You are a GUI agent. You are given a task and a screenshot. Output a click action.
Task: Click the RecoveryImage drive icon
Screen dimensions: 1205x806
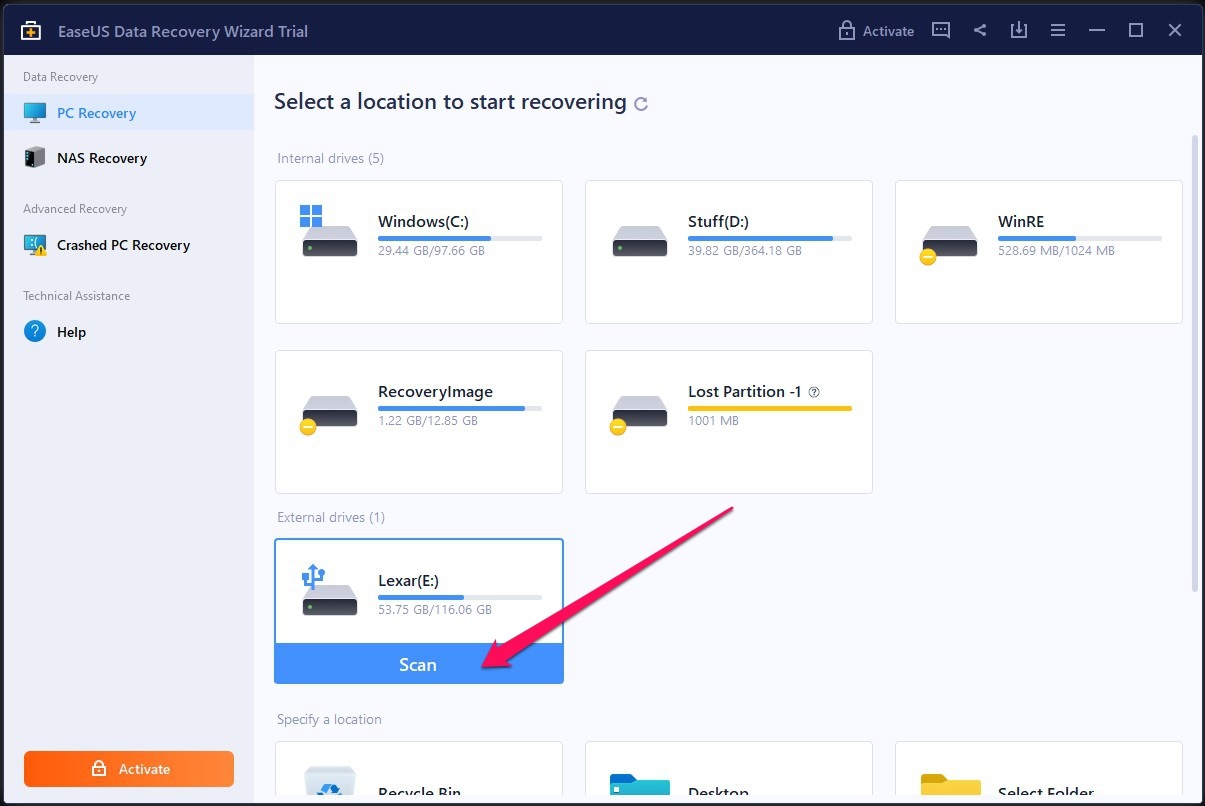329,413
